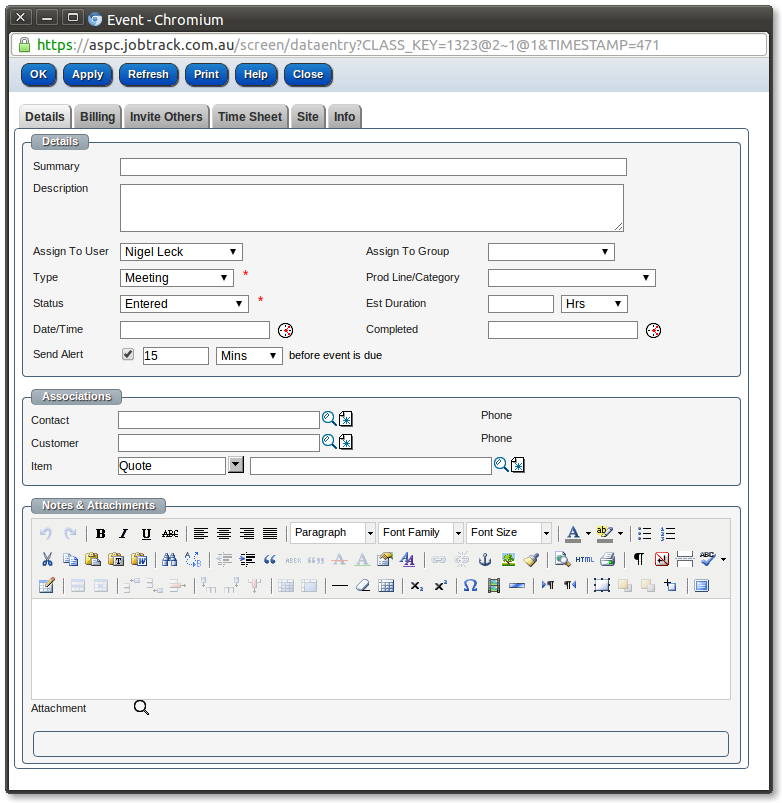Open the Assign To User dropdown

[181, 252]
